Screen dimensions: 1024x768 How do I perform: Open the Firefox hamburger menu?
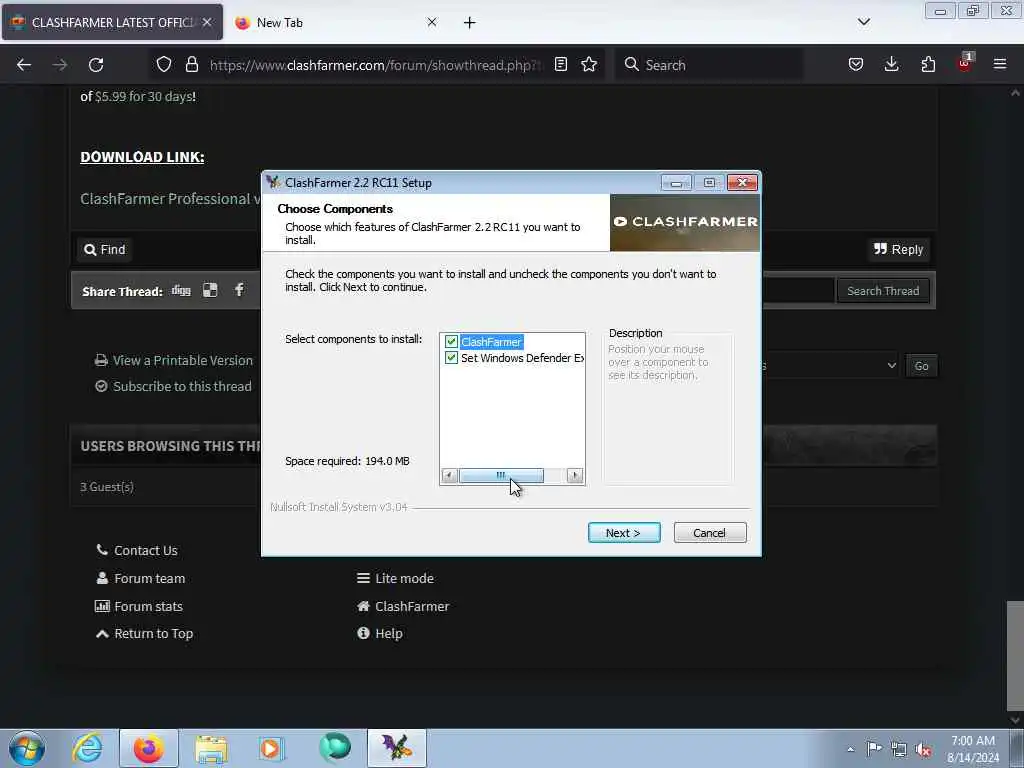(1000, 65)
